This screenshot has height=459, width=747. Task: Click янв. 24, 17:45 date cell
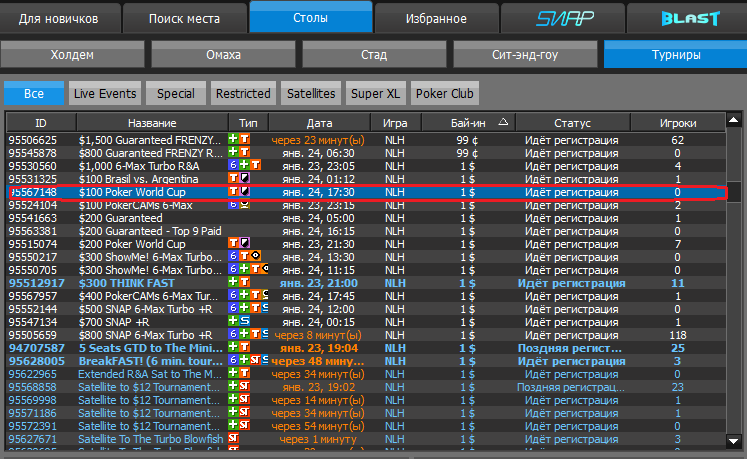(x=318, y=296)
